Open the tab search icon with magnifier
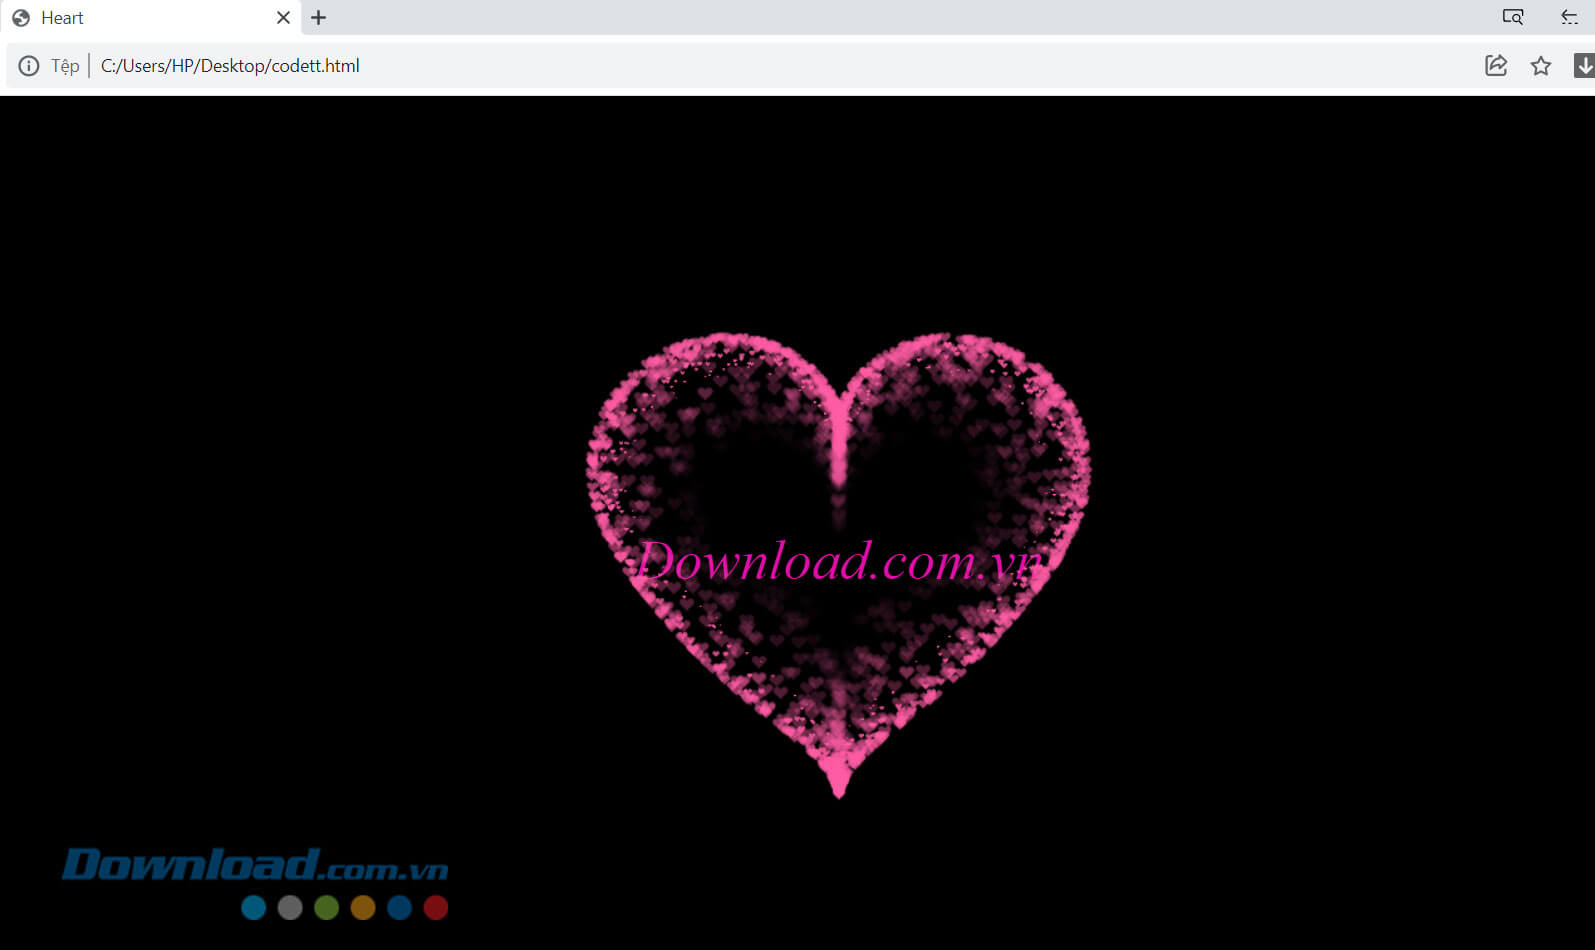 (1513, 17)
